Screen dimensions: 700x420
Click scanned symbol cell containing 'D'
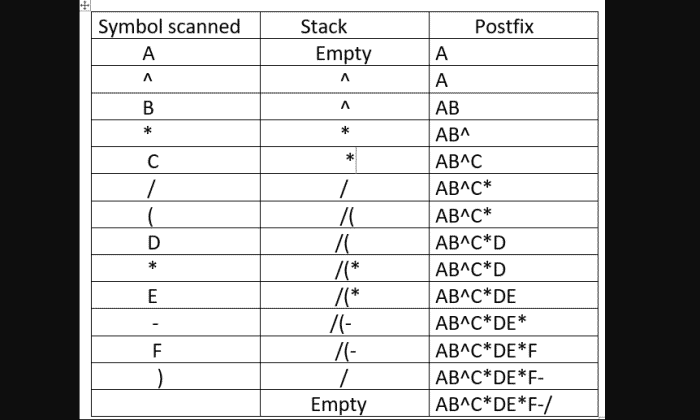coord(176,241)
